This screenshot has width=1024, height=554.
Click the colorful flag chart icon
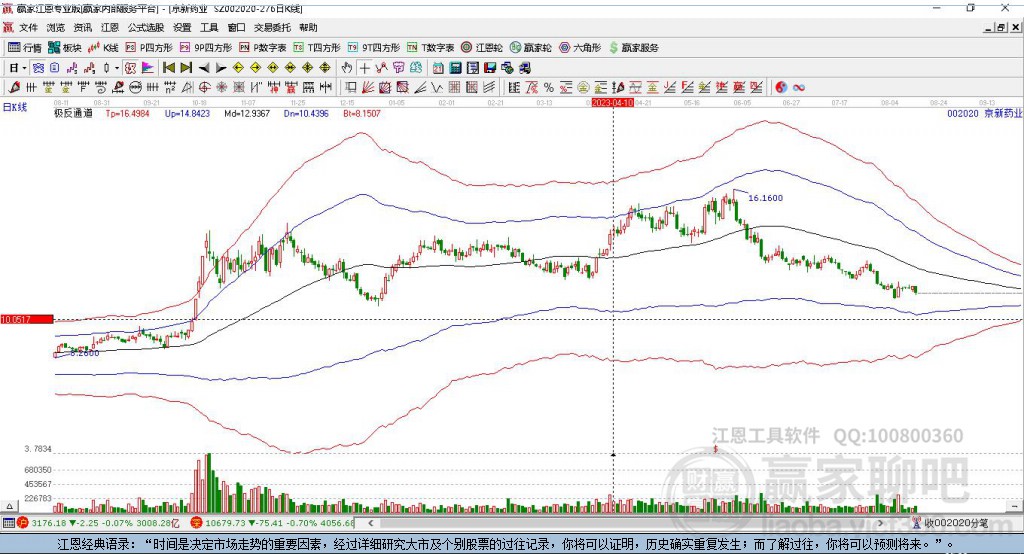(x=148, y=68)
